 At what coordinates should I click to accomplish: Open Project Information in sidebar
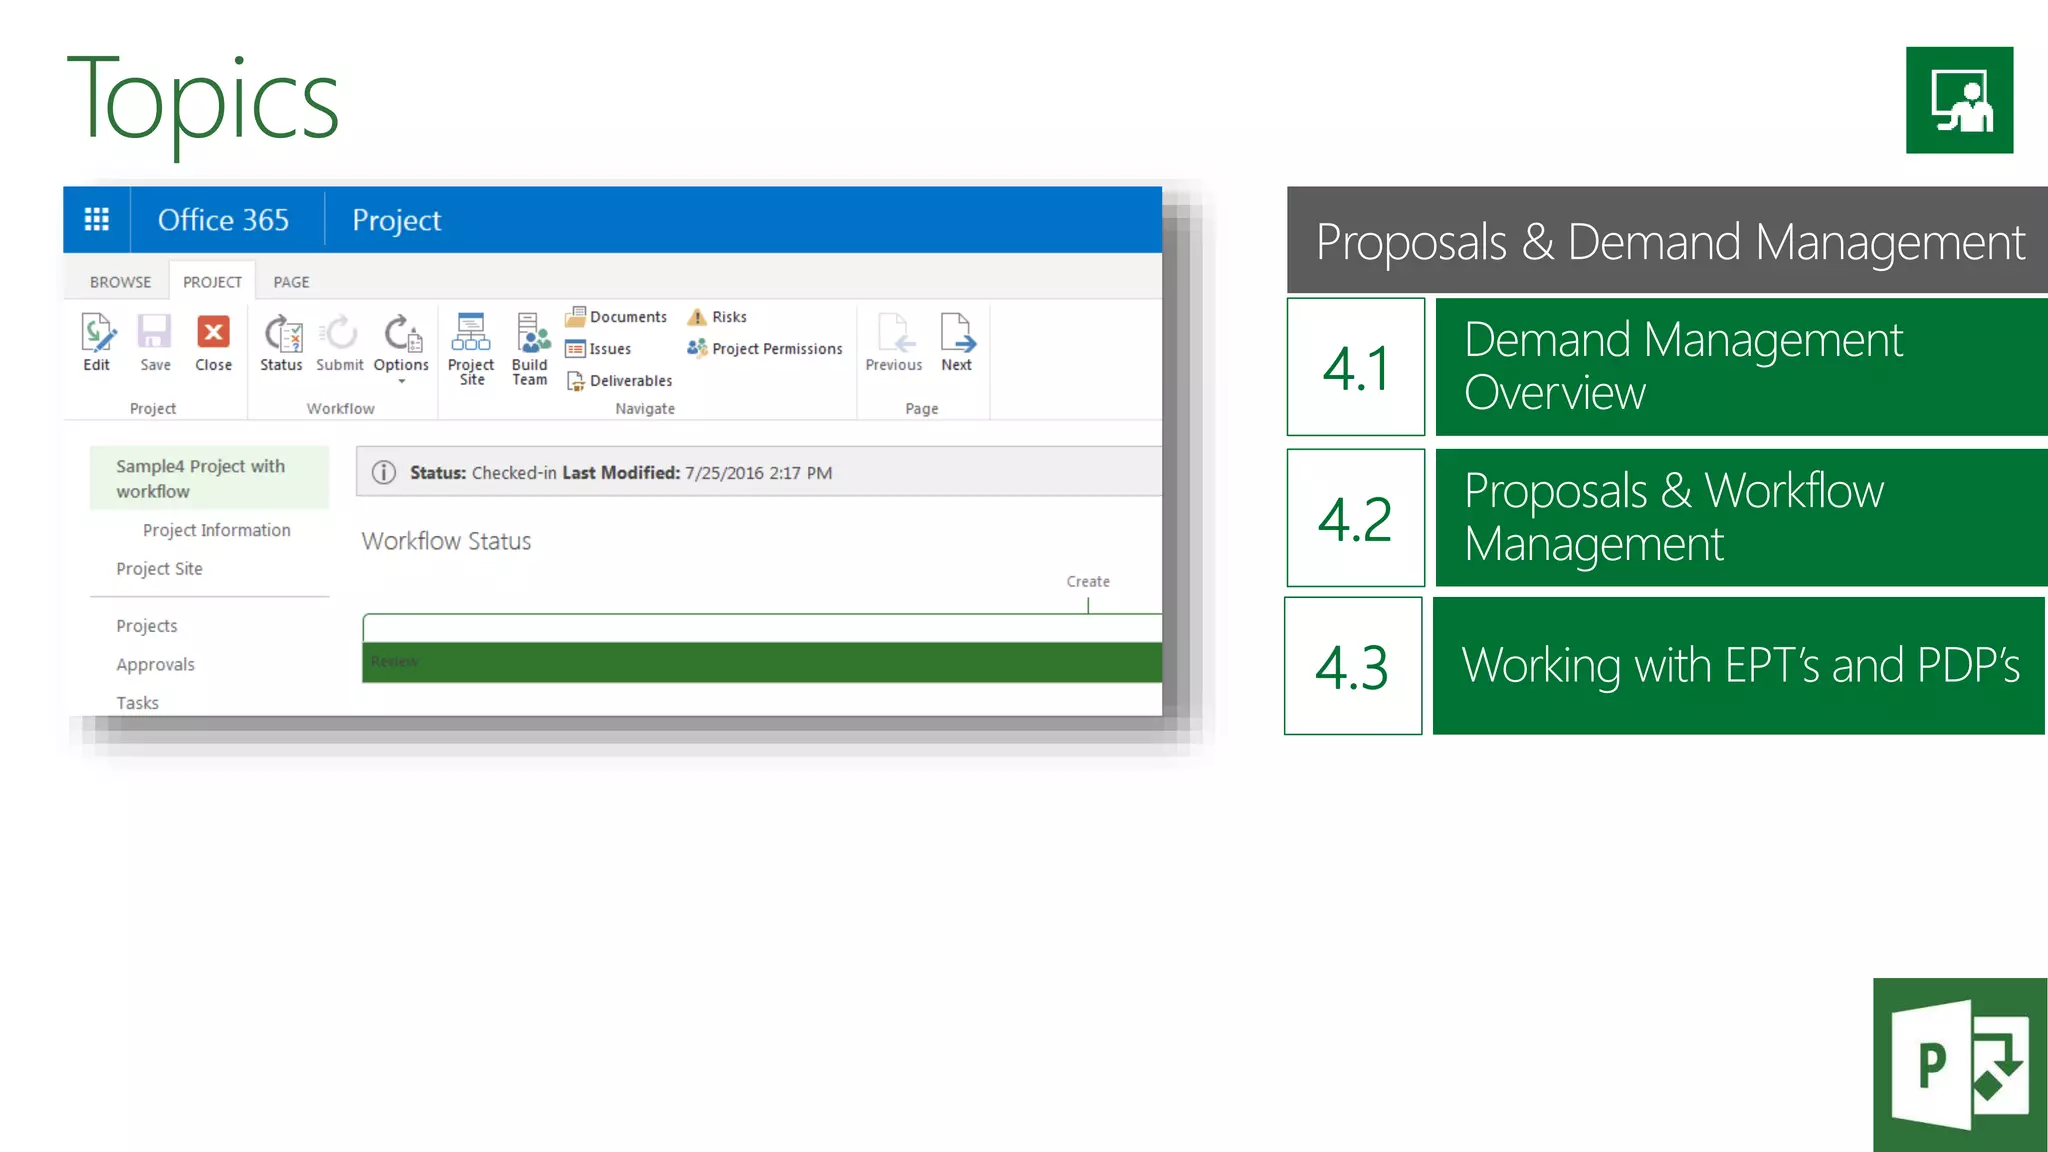216,530
